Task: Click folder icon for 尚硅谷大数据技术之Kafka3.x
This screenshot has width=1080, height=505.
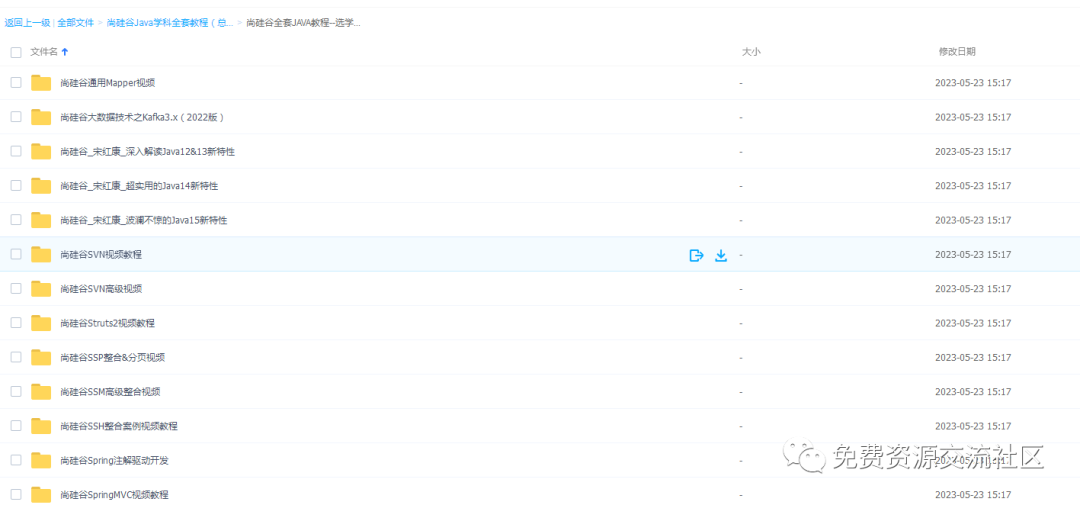Action: pyautogui.click(x=41, y=117)
